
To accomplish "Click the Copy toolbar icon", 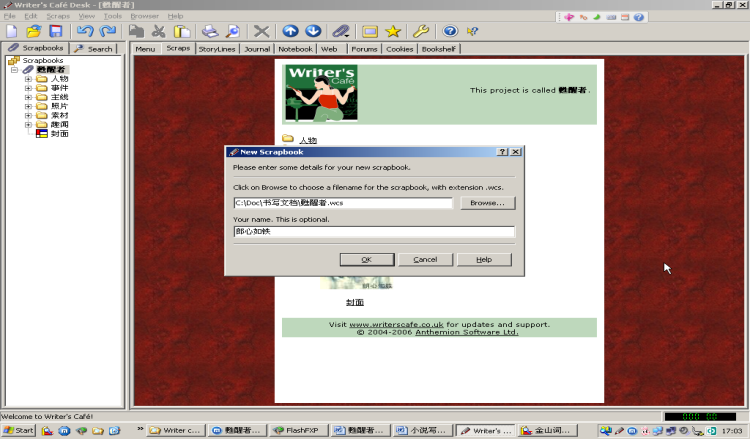I will pos(136,32).
